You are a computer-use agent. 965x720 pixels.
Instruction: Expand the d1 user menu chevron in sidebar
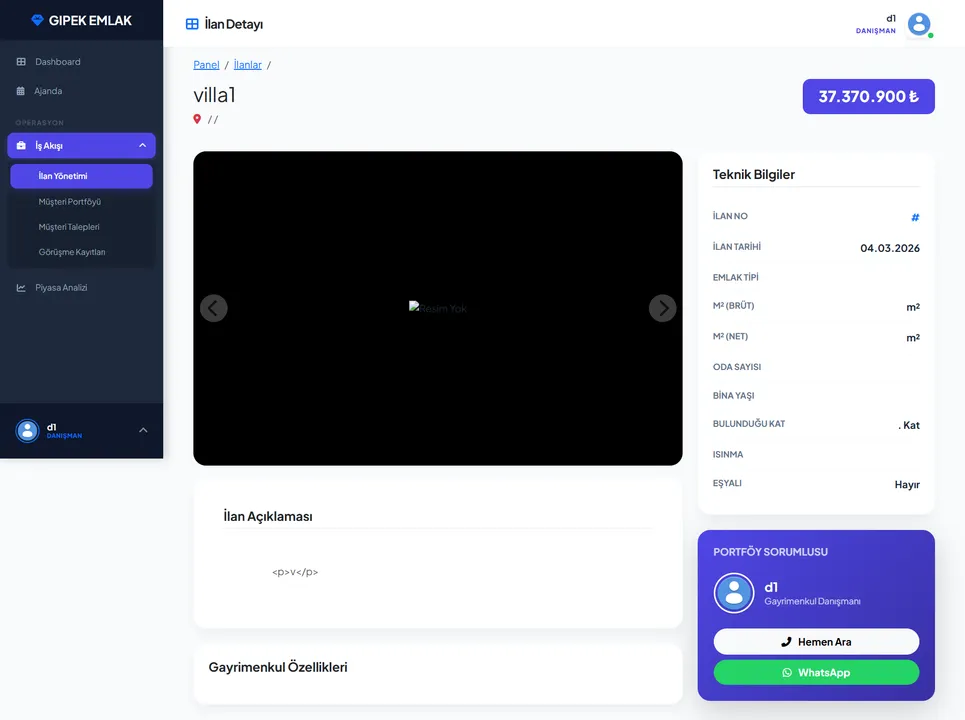(142, 430)
